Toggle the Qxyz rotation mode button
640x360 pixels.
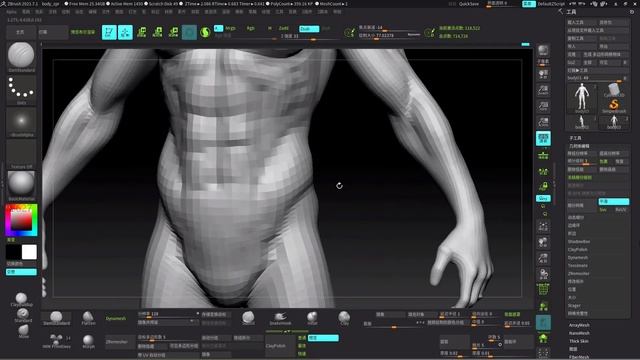(x=543, y=198)
